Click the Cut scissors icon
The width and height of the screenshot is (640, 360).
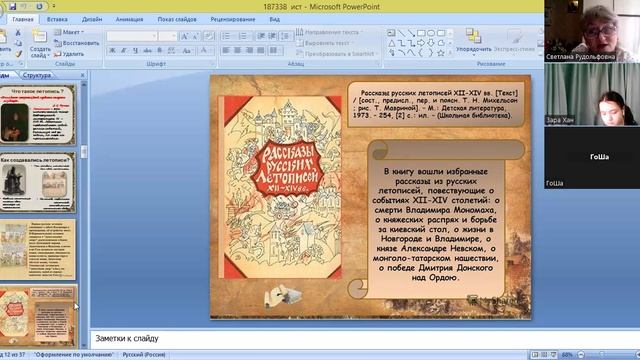[x=18, y=33]
